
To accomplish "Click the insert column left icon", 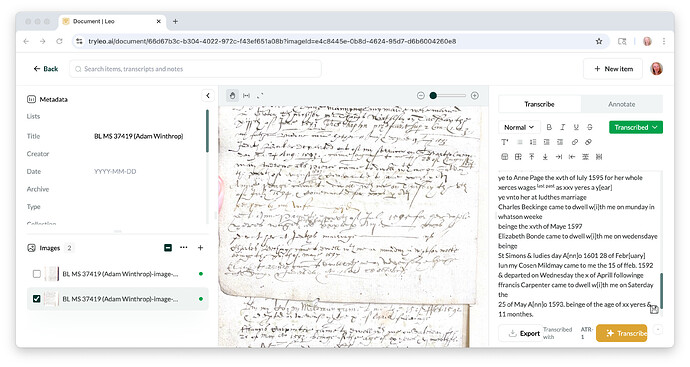I will 572,157.
